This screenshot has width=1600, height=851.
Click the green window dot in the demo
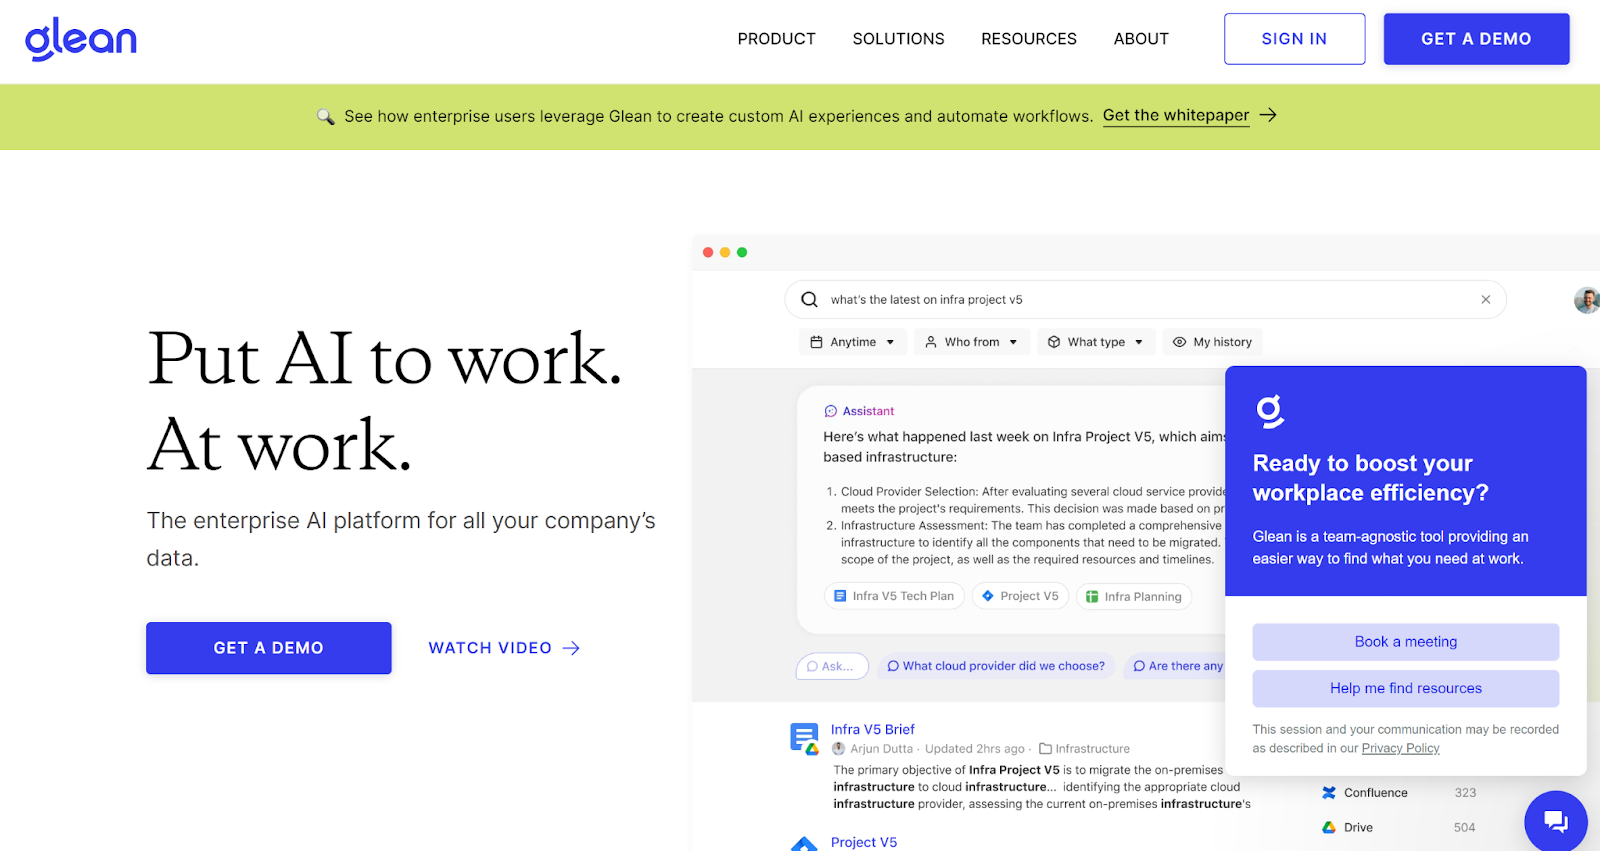point(742,252)
